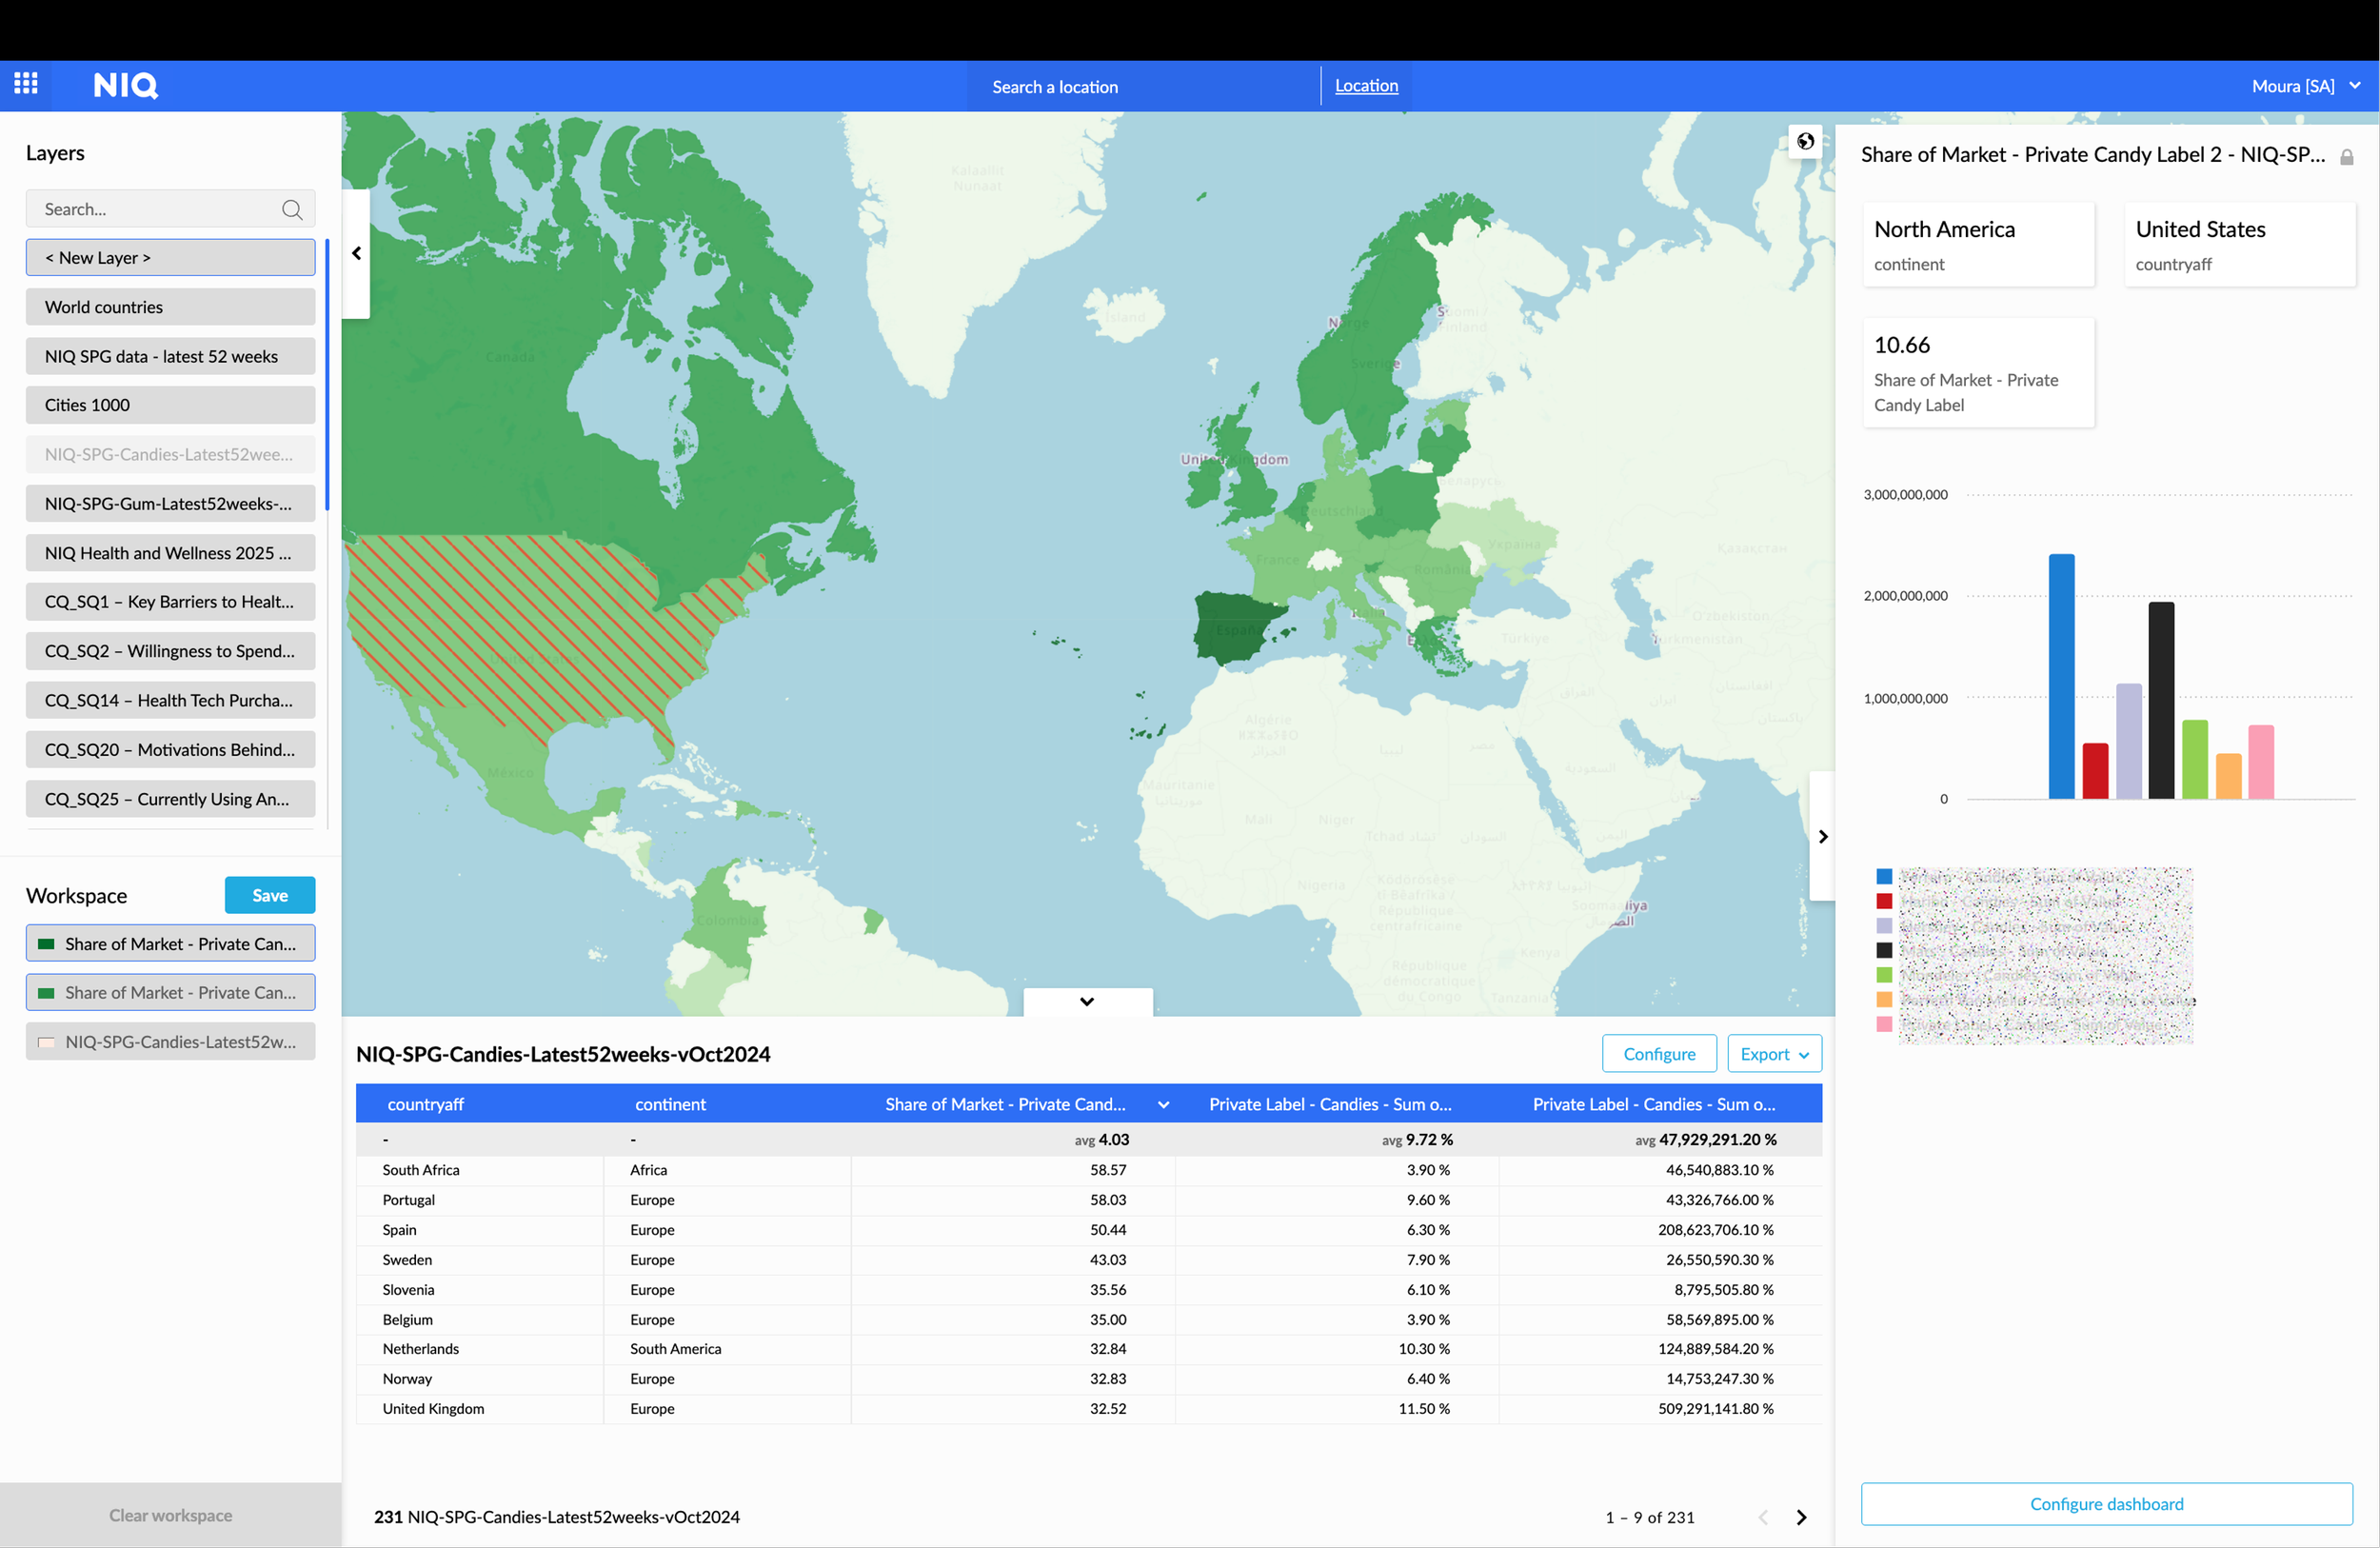Click the Location link

pyautogui.click(x=1365, y=86)
